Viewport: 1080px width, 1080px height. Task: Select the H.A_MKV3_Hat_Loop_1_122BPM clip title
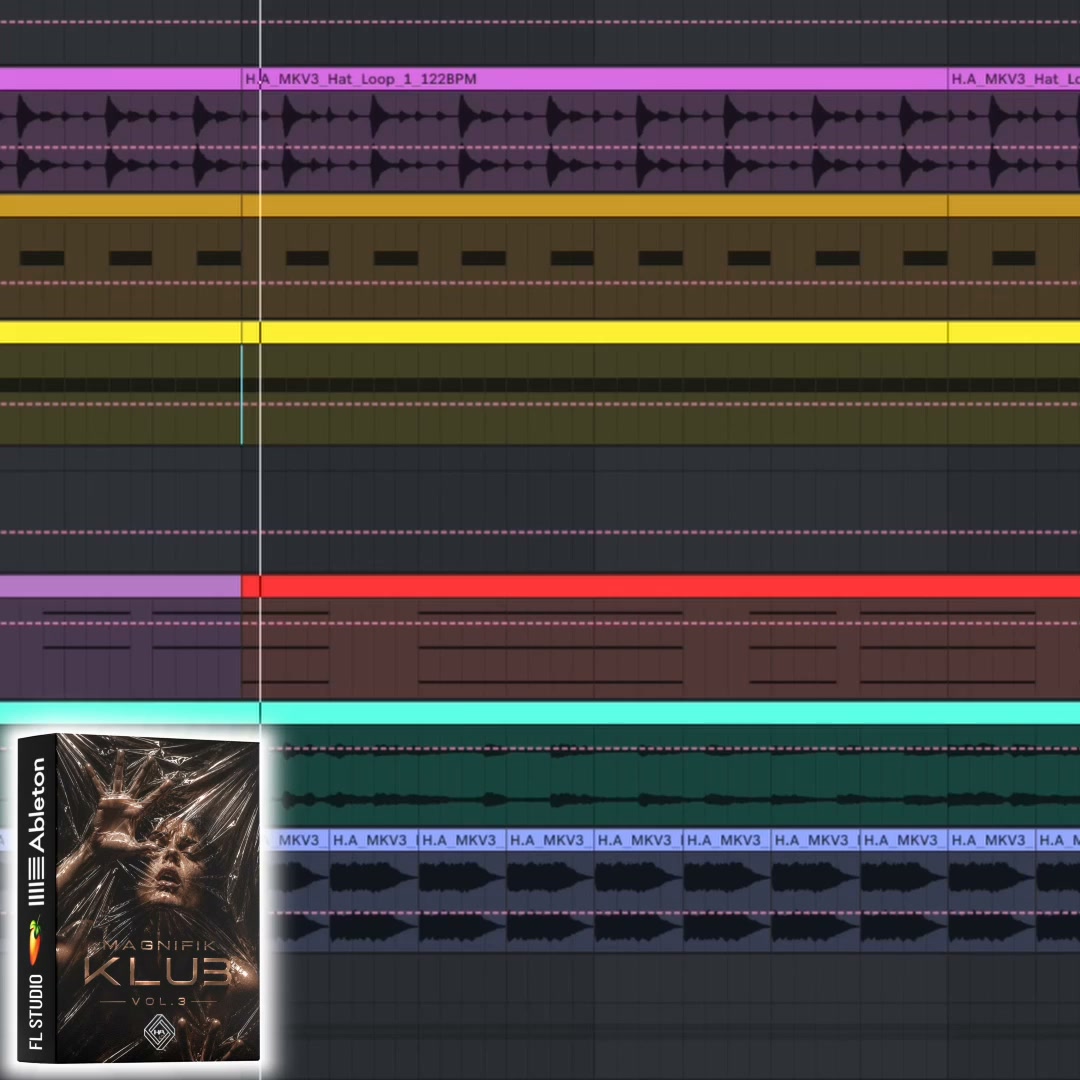(361, 79)
